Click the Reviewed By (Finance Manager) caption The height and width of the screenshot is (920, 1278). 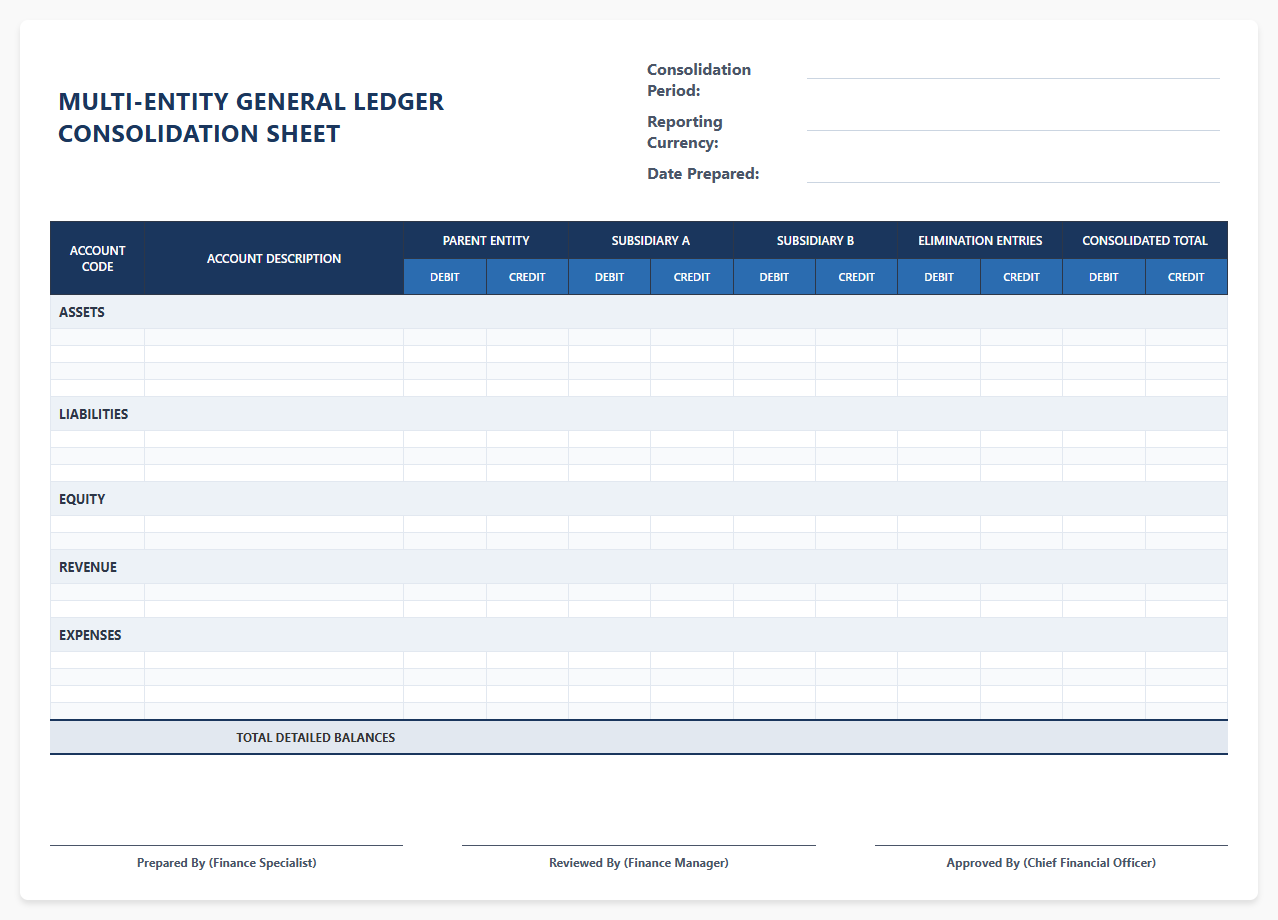pyautogui.click(x=639, y=862)
